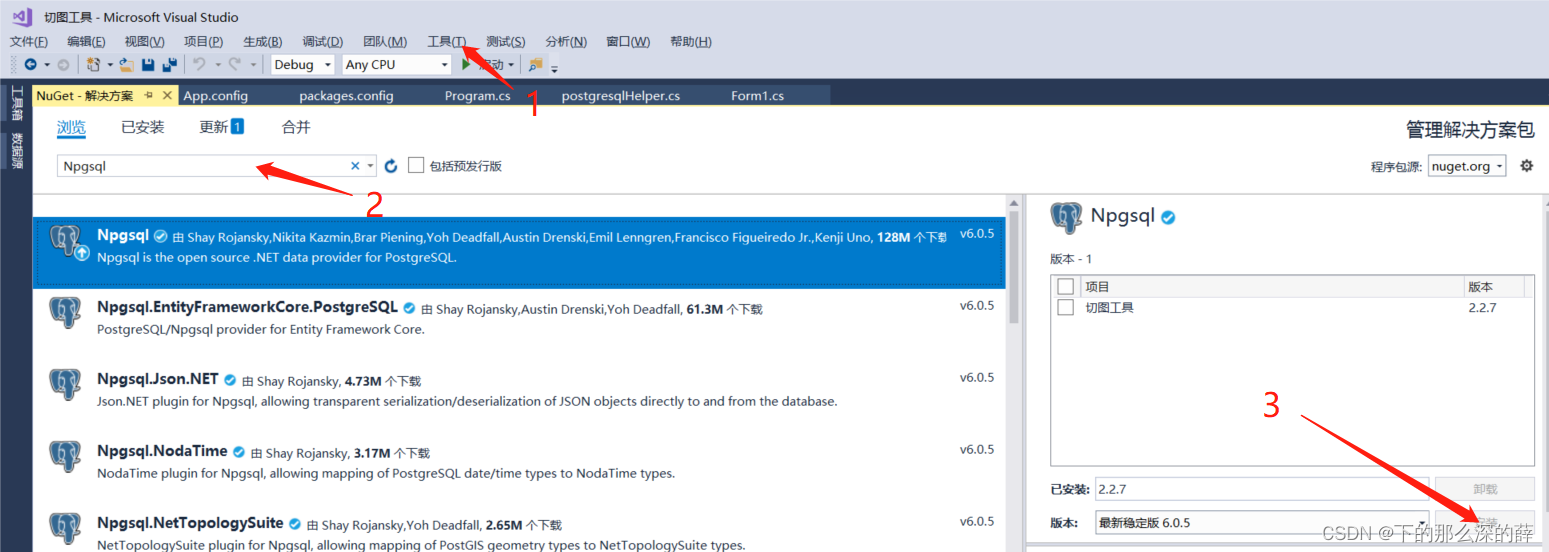This screenshot has height=552, width=1549.
Task: Click the 卸载 uninstall button
Action: [x=1485, y=489]
